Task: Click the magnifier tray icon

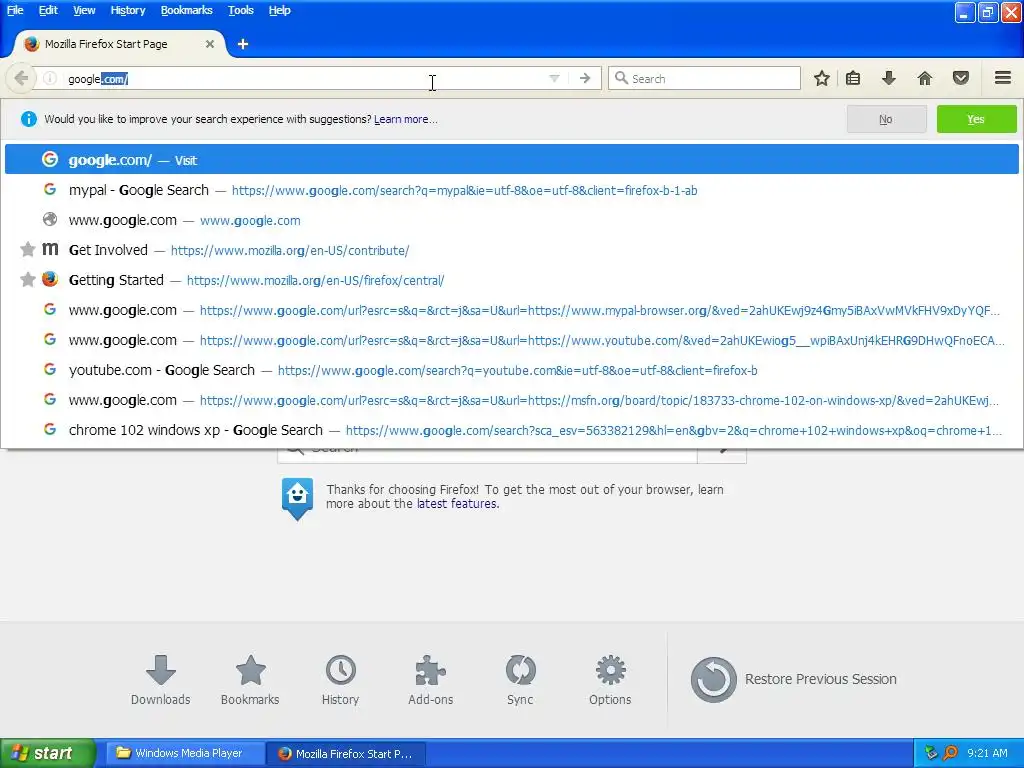Action: [950, 753]
